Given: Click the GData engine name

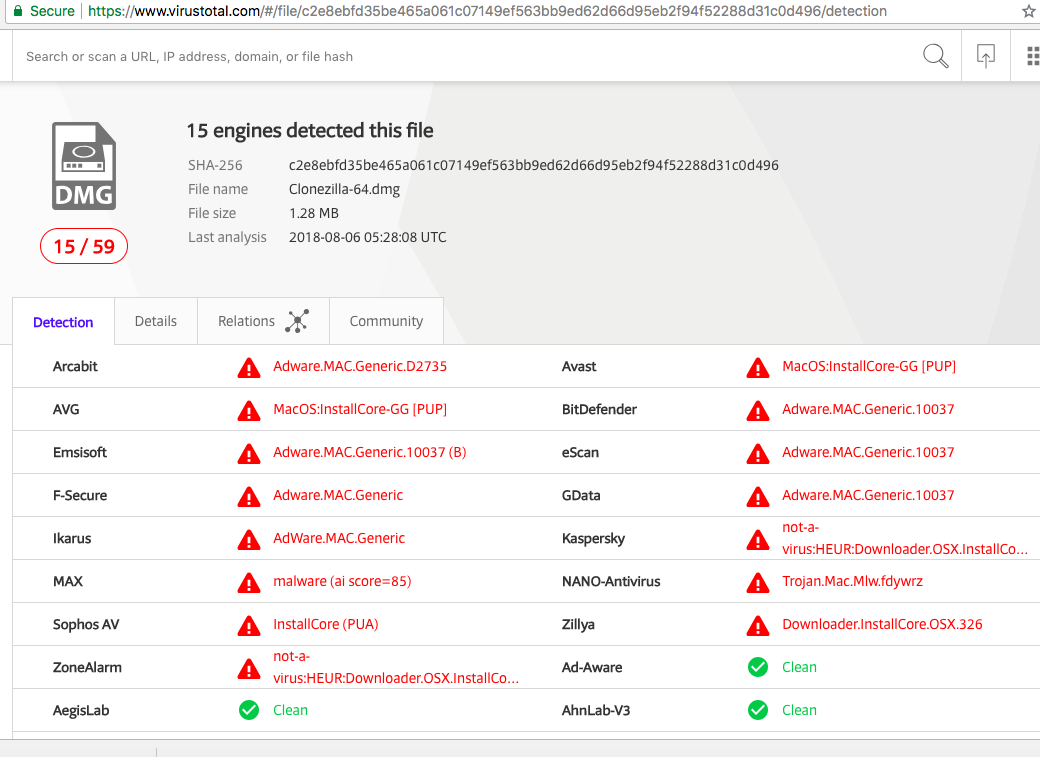Looking at the screenshot, I should pos(581,495).
